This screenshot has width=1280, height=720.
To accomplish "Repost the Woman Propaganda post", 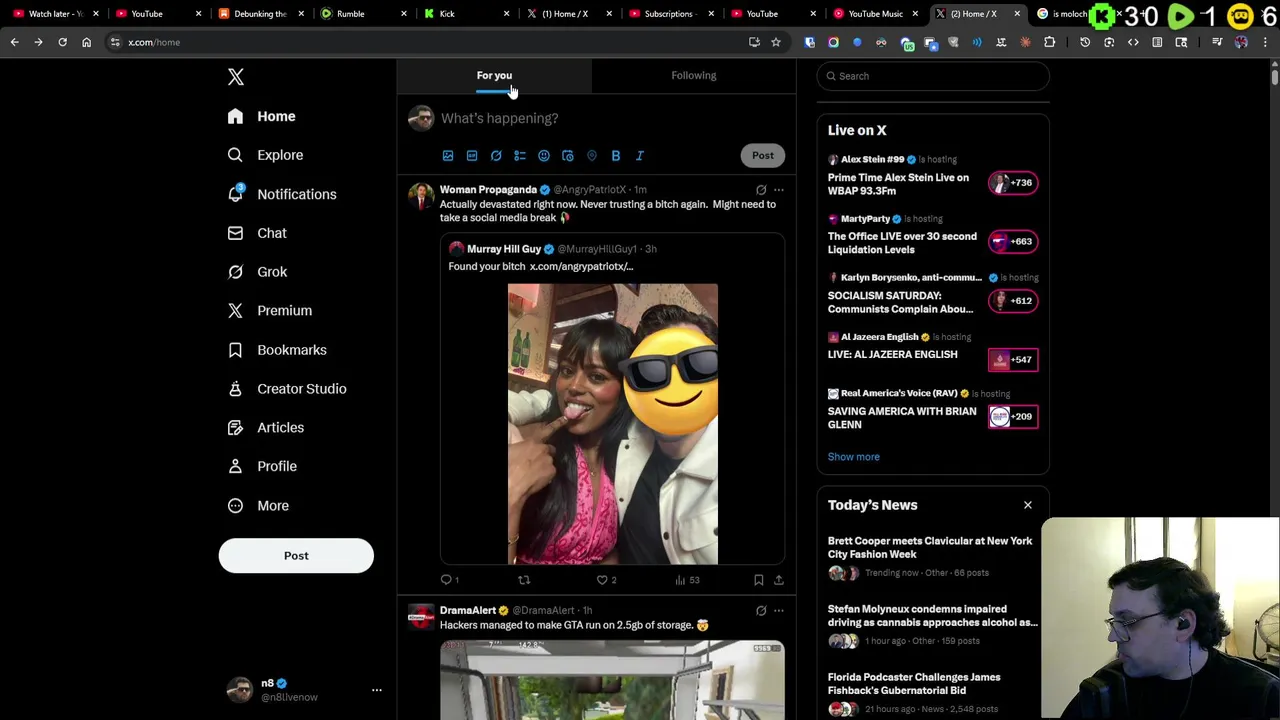I will (x=524, y=580).
